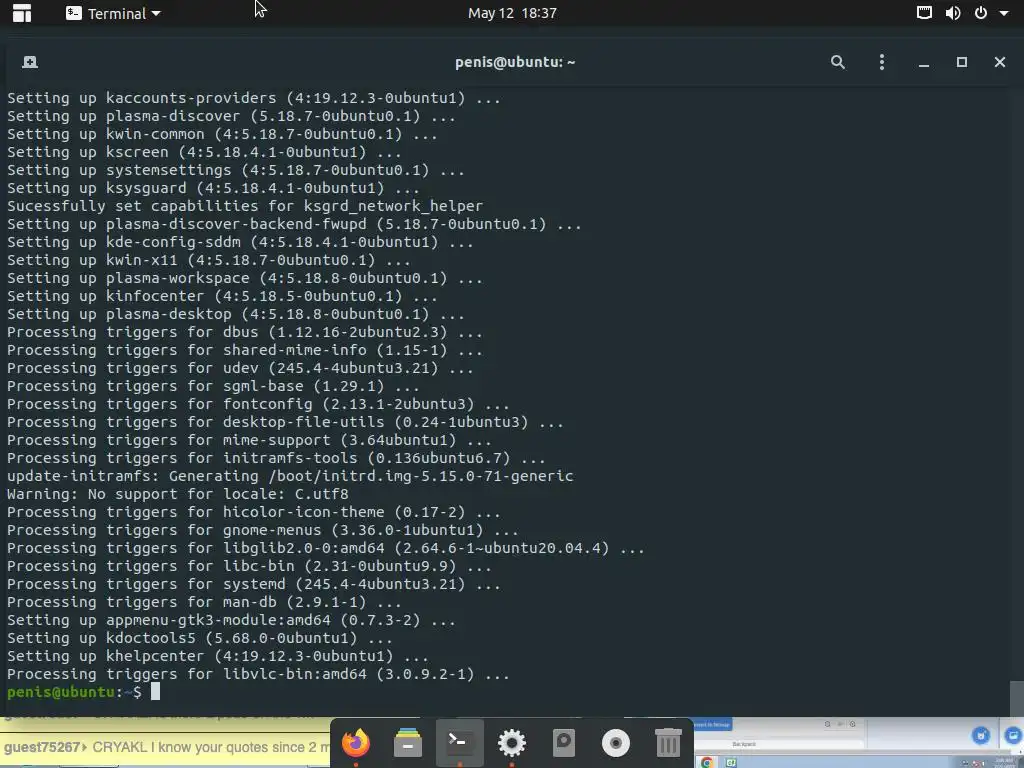Click the line 'Setting up kaccounts-providers'
Image resolution: width=1024 pixels, height=768 pixels.
tap(253, 98)
